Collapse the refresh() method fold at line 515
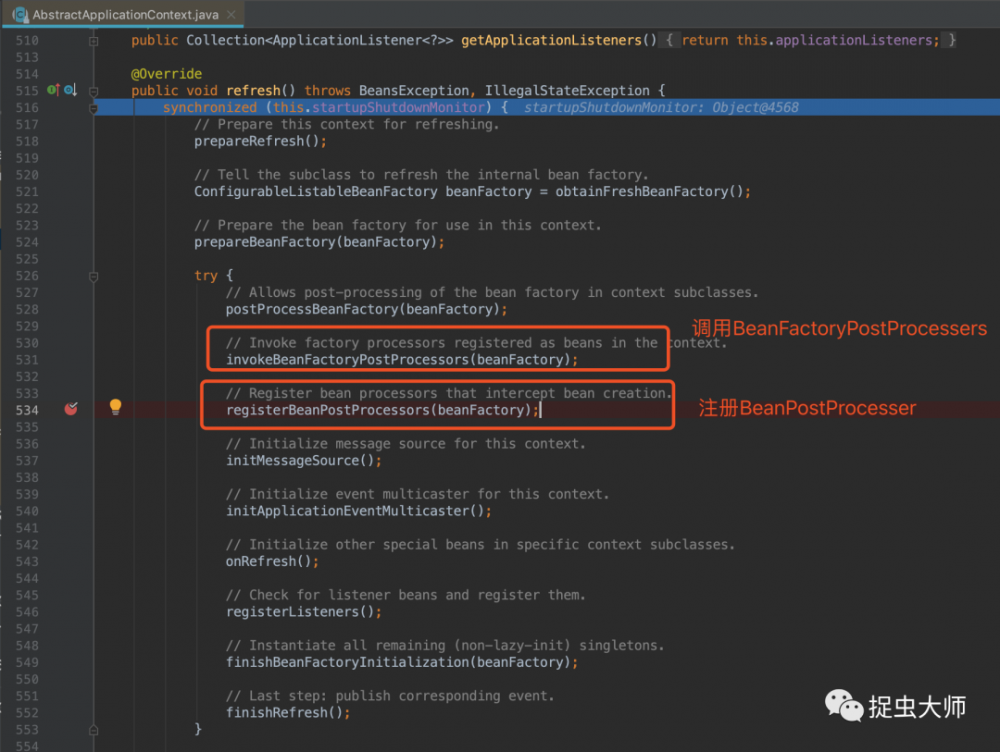 (x=94, y=91)
